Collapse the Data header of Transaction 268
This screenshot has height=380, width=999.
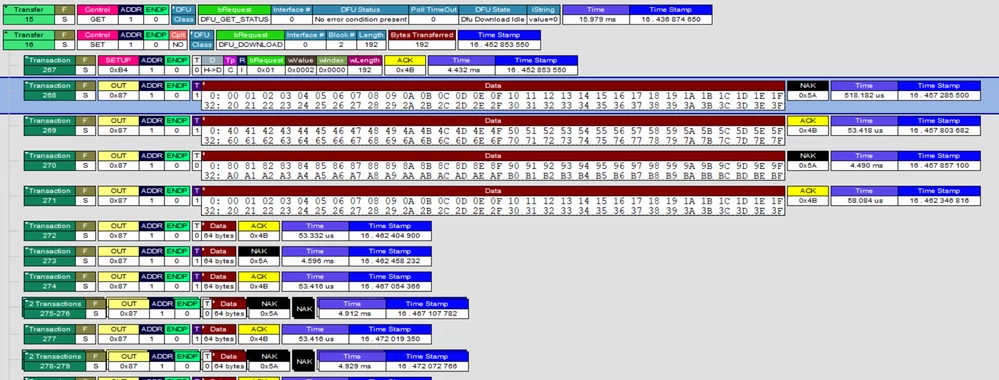[x=492, y=85]
